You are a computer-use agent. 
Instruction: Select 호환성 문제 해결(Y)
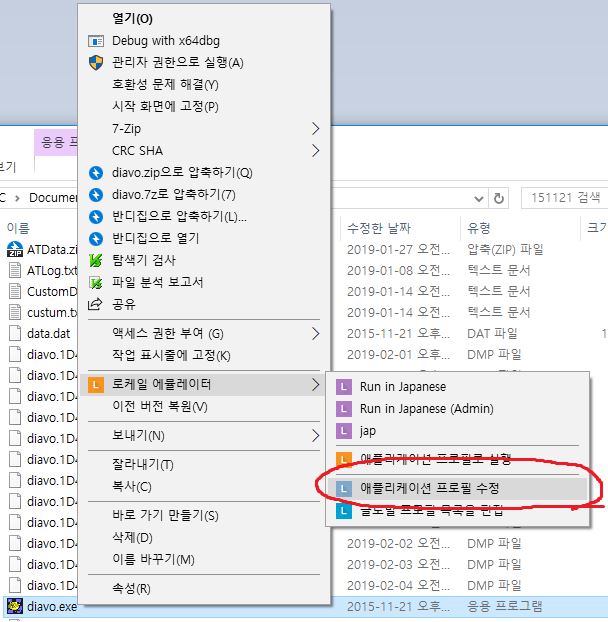(205, 84)
